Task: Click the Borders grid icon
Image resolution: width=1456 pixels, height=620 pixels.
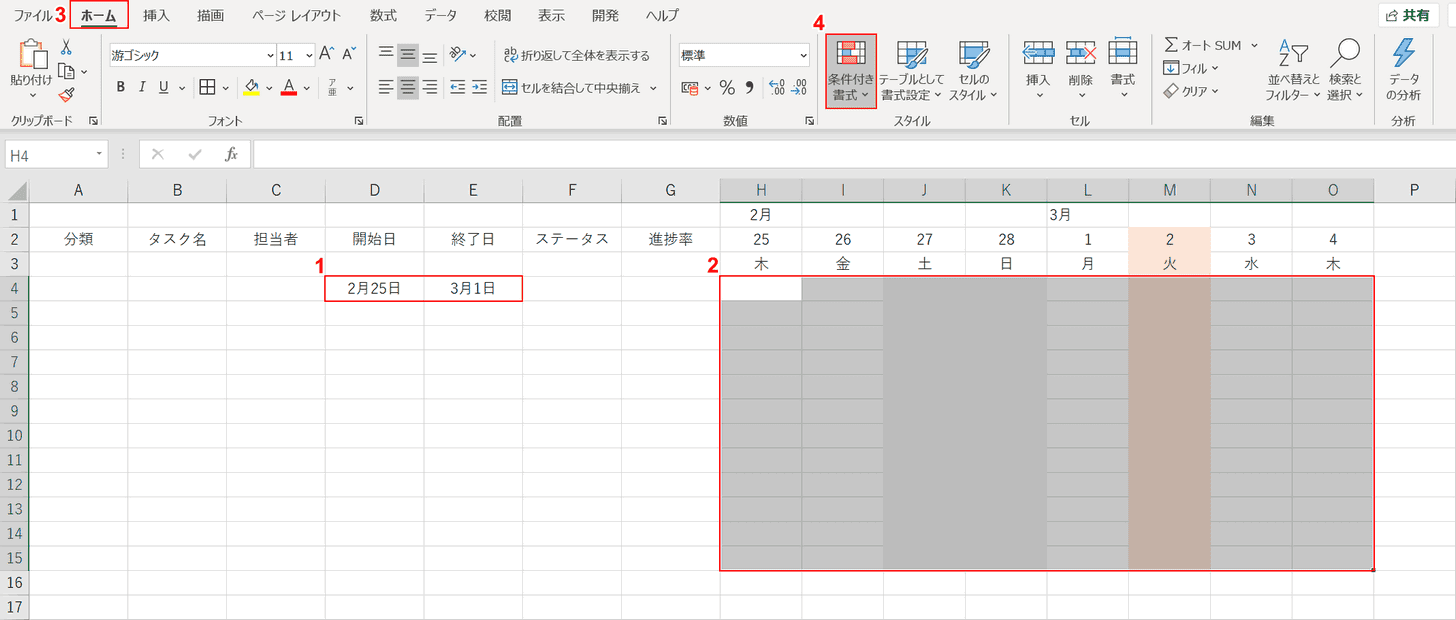Action: coord(207,87)
